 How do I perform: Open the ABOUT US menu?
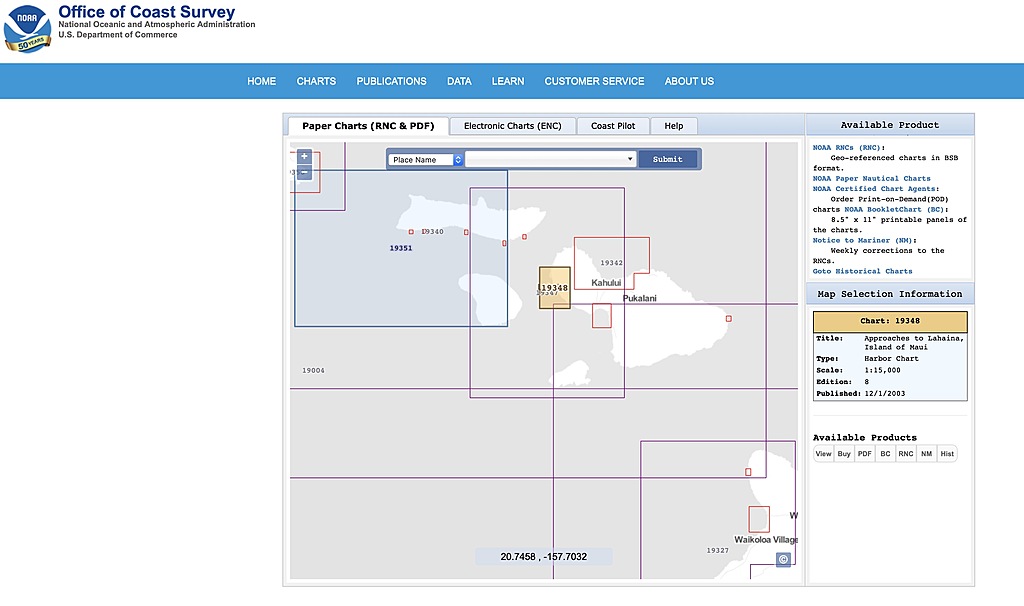pos(689,81)
